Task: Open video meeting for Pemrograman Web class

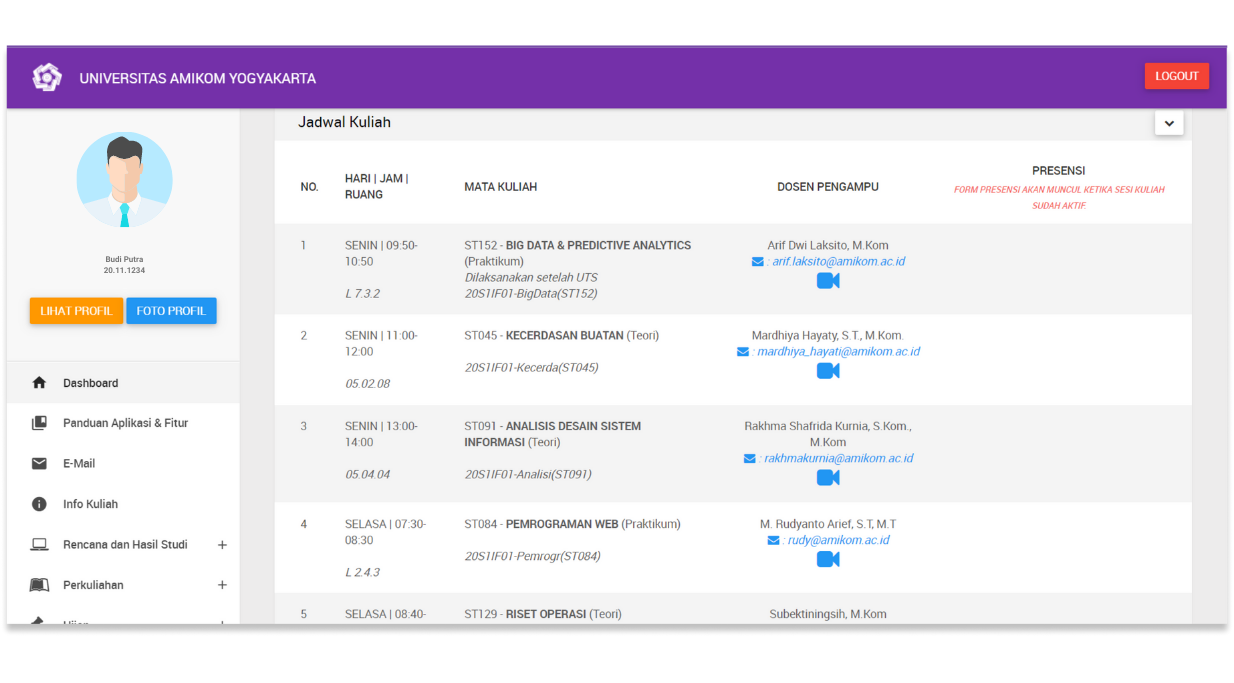Action: click(828, 560)
